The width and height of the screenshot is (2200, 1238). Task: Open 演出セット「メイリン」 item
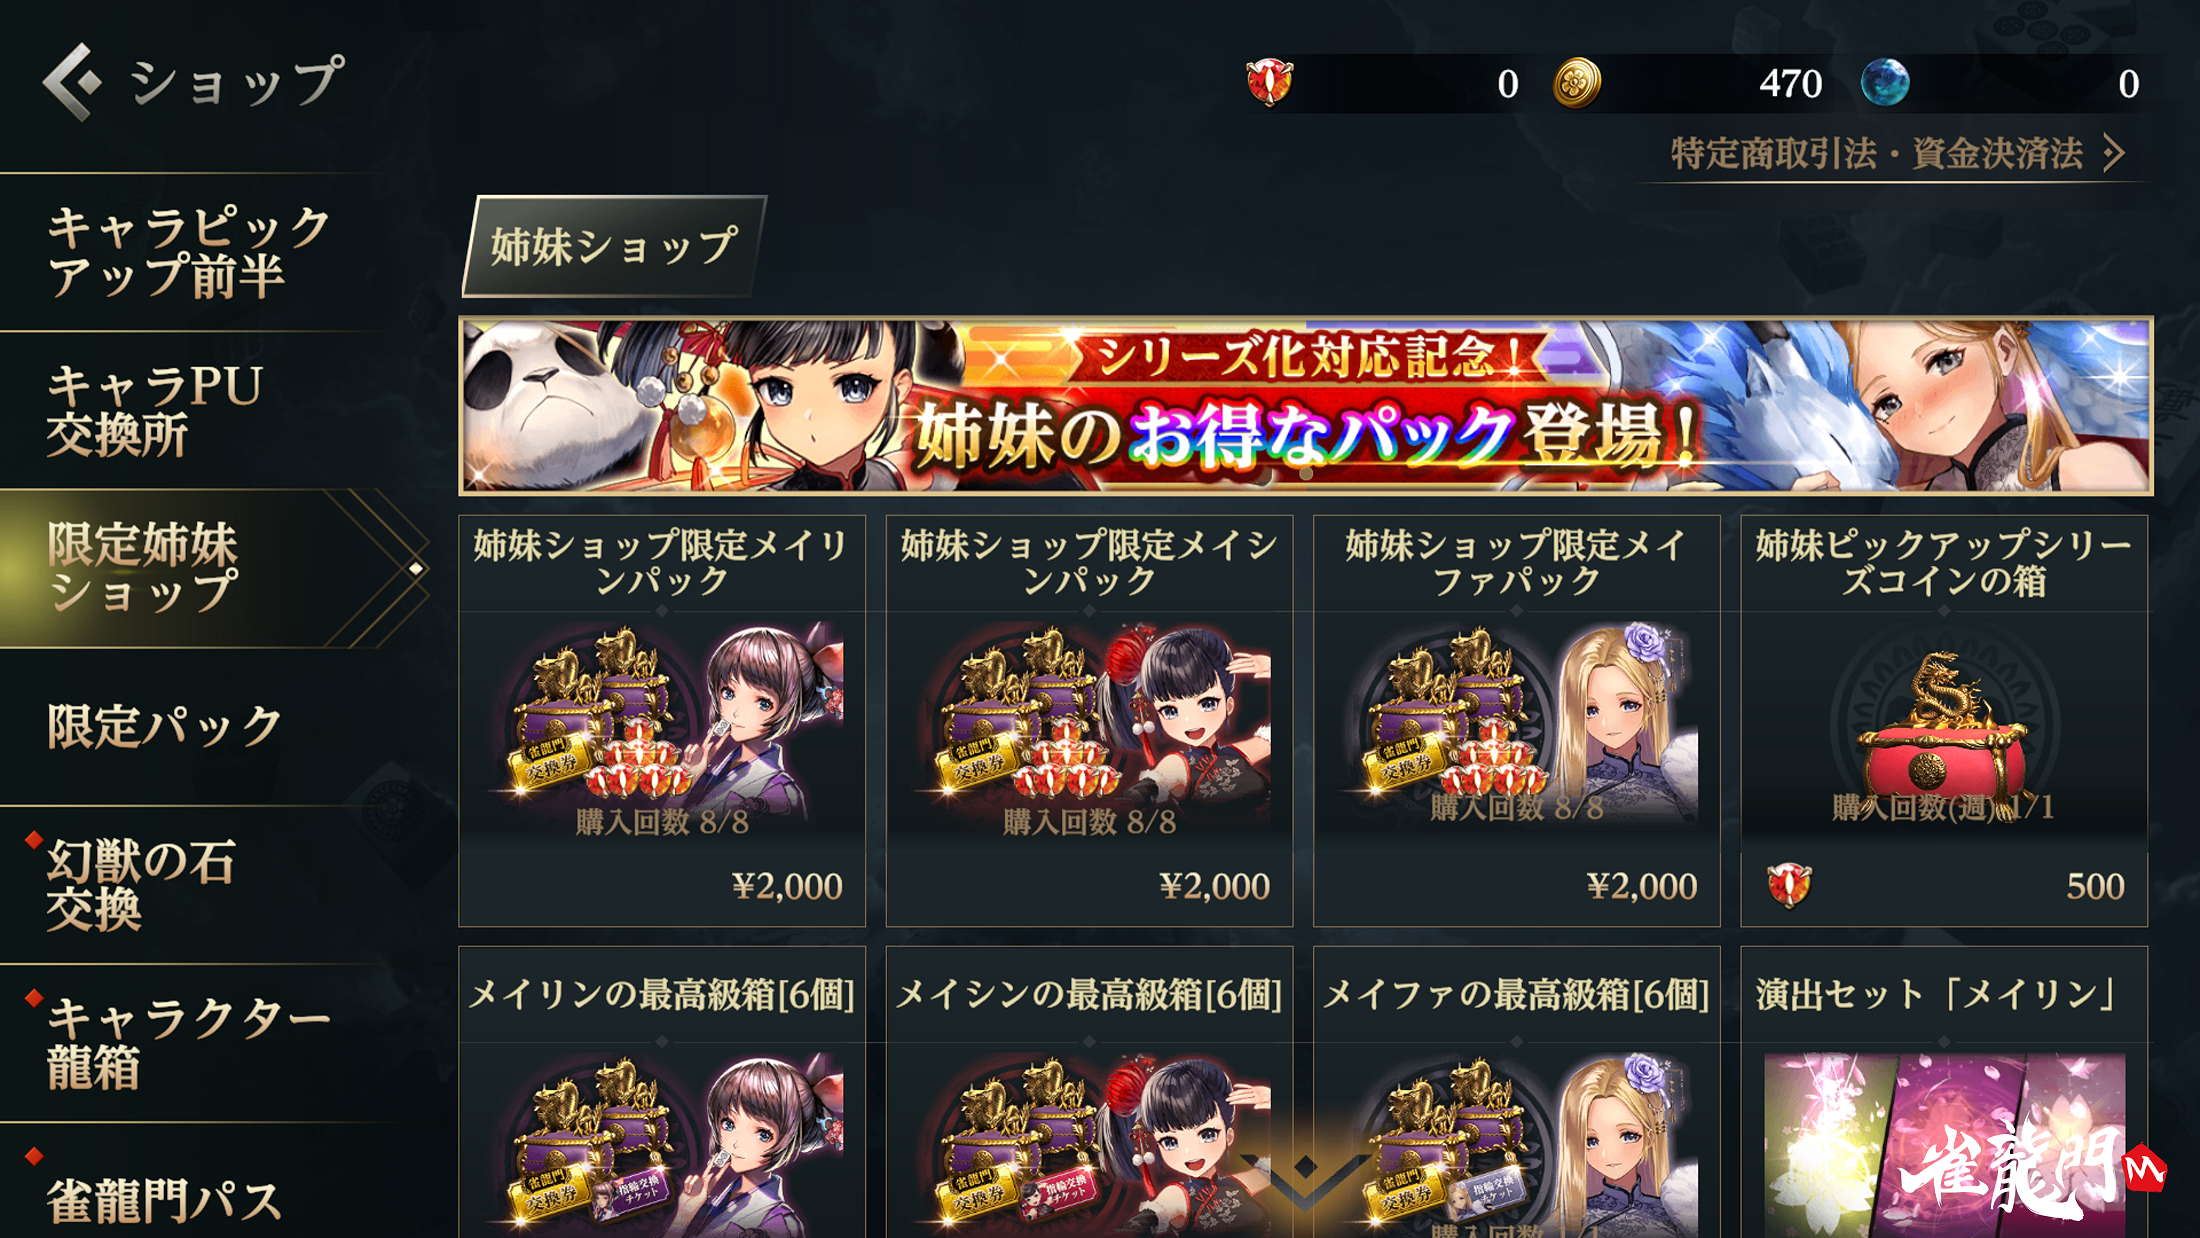click(x=1944, y=1092)
